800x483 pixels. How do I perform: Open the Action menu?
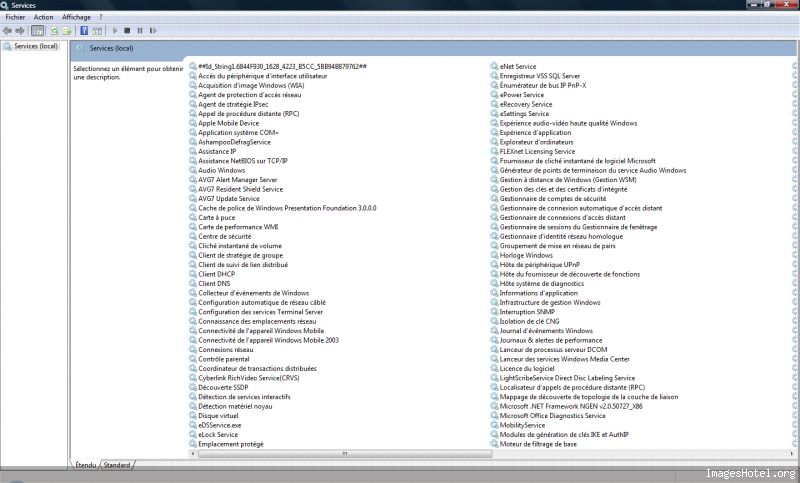pyautogui.click(x=43, y=17)
